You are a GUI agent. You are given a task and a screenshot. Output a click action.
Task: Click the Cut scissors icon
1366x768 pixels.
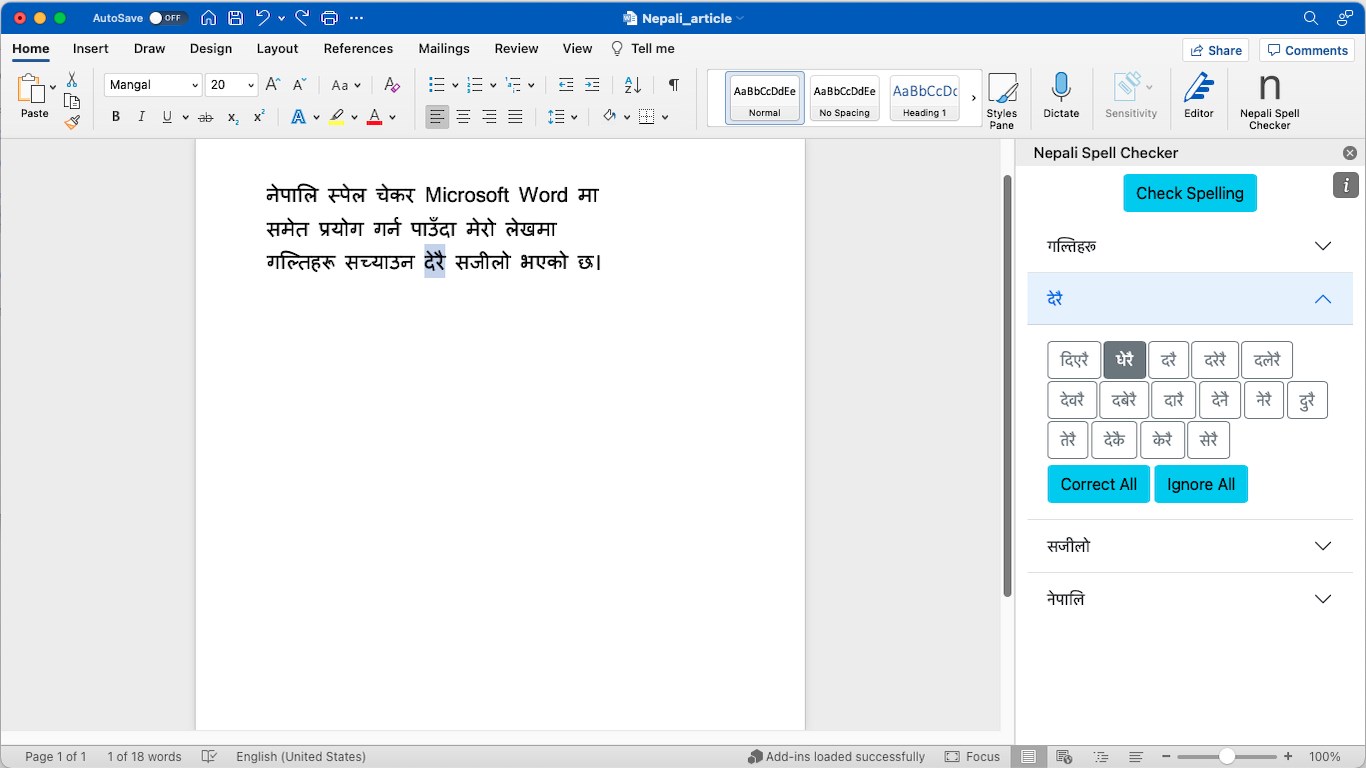72,80
